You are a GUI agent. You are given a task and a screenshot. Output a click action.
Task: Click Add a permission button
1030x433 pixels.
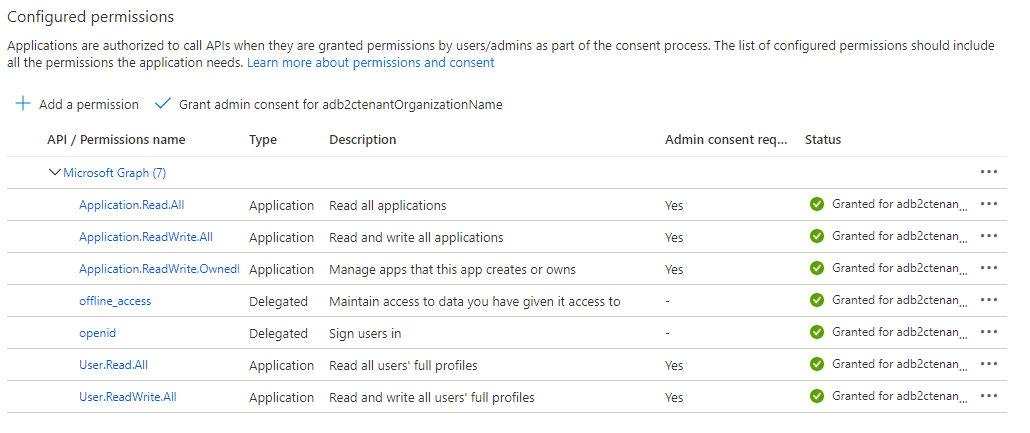click(77, 104)
